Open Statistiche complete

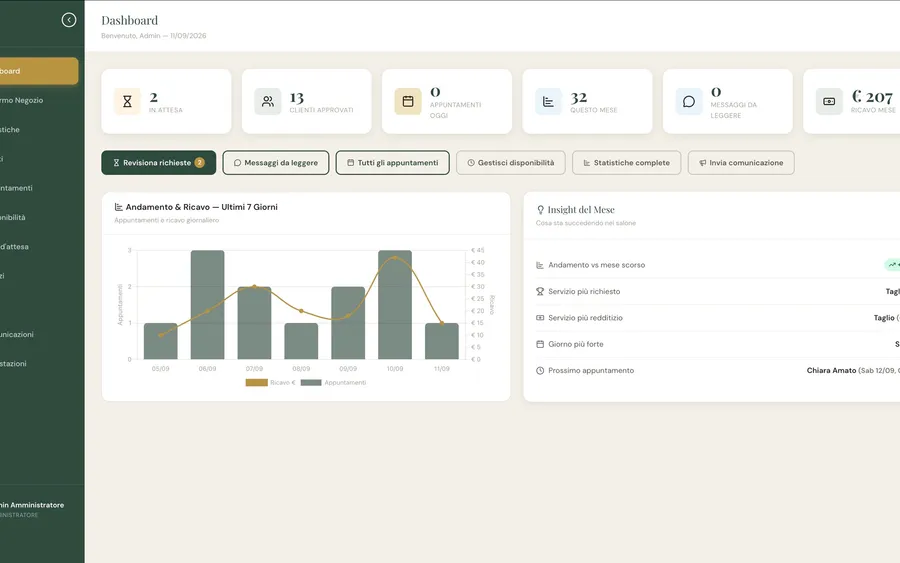pyautogui.click(x=627, y=163)
